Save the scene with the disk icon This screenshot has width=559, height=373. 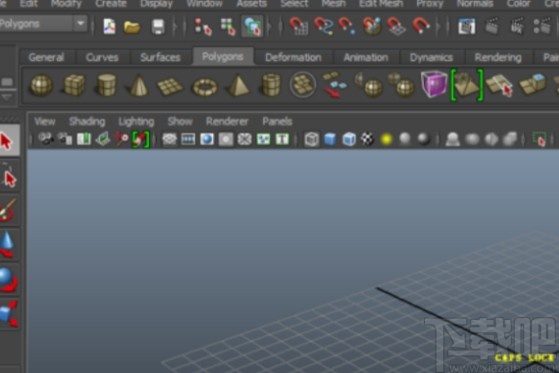(x=158, y=27)
